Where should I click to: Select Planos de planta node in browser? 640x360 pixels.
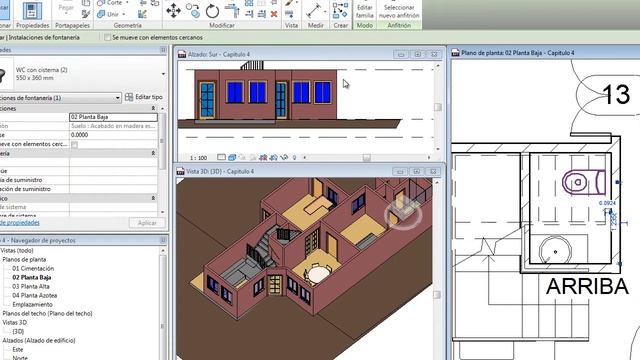[x=24, y=260]
